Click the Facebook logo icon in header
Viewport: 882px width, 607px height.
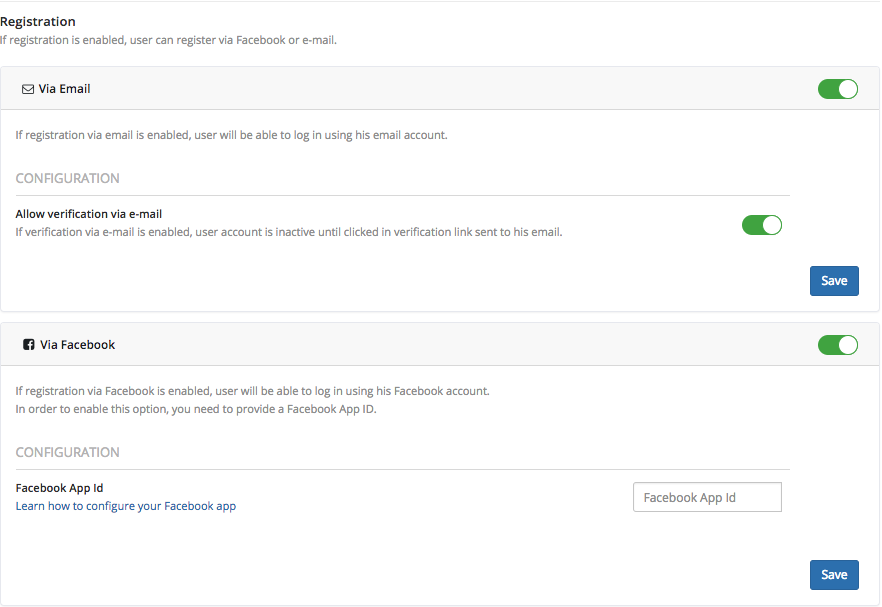(29, 345)
